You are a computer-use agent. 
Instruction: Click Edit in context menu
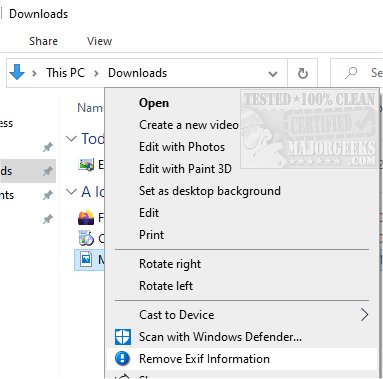coord(149,213)
